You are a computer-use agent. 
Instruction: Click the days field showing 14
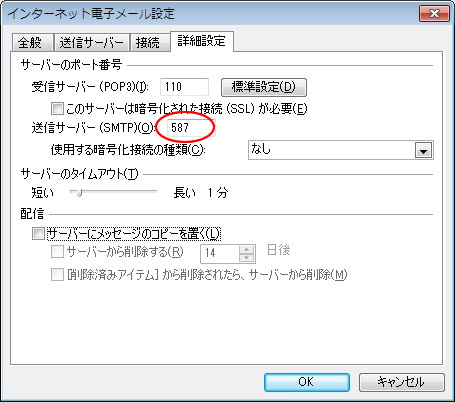[220, 254]
